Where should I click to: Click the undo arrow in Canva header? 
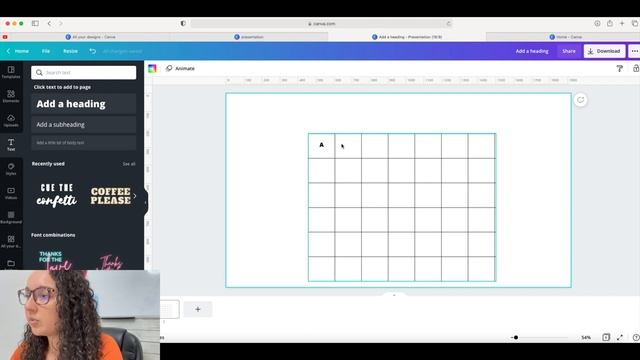click(x=93, y=51)
